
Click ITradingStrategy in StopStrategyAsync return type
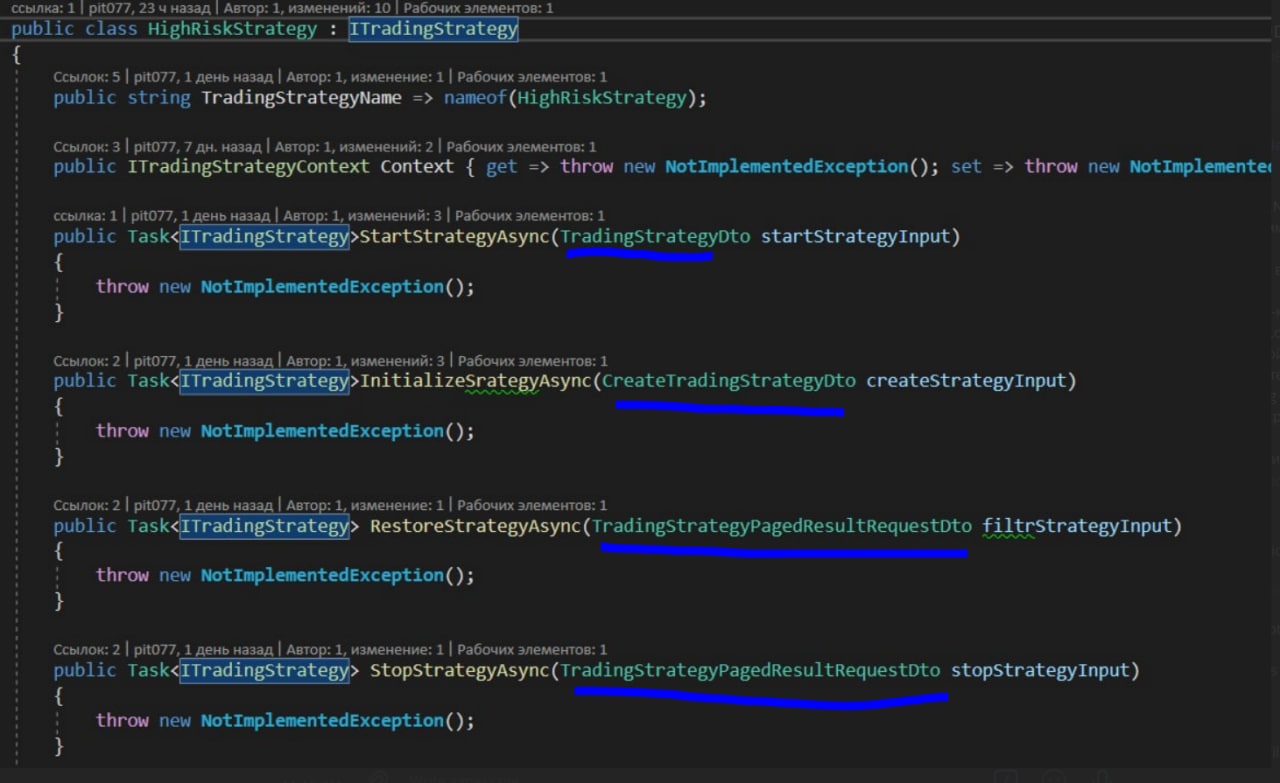264,670
